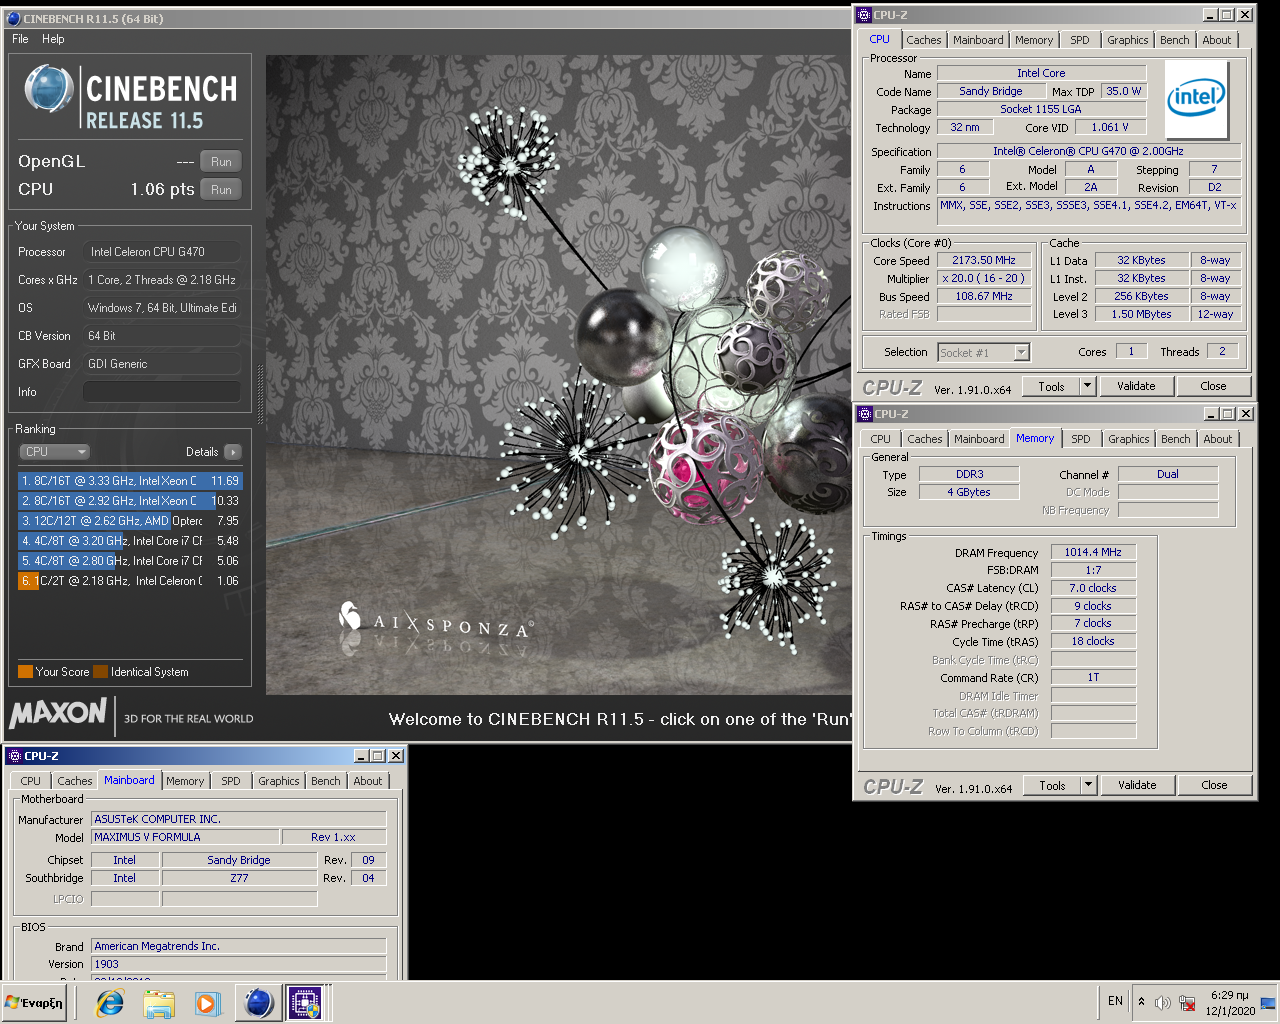Select ranking row 12C/12T AMD Opteron
The width and height of the screenshot is (1280, 1024).
click(x=130, y=521)
